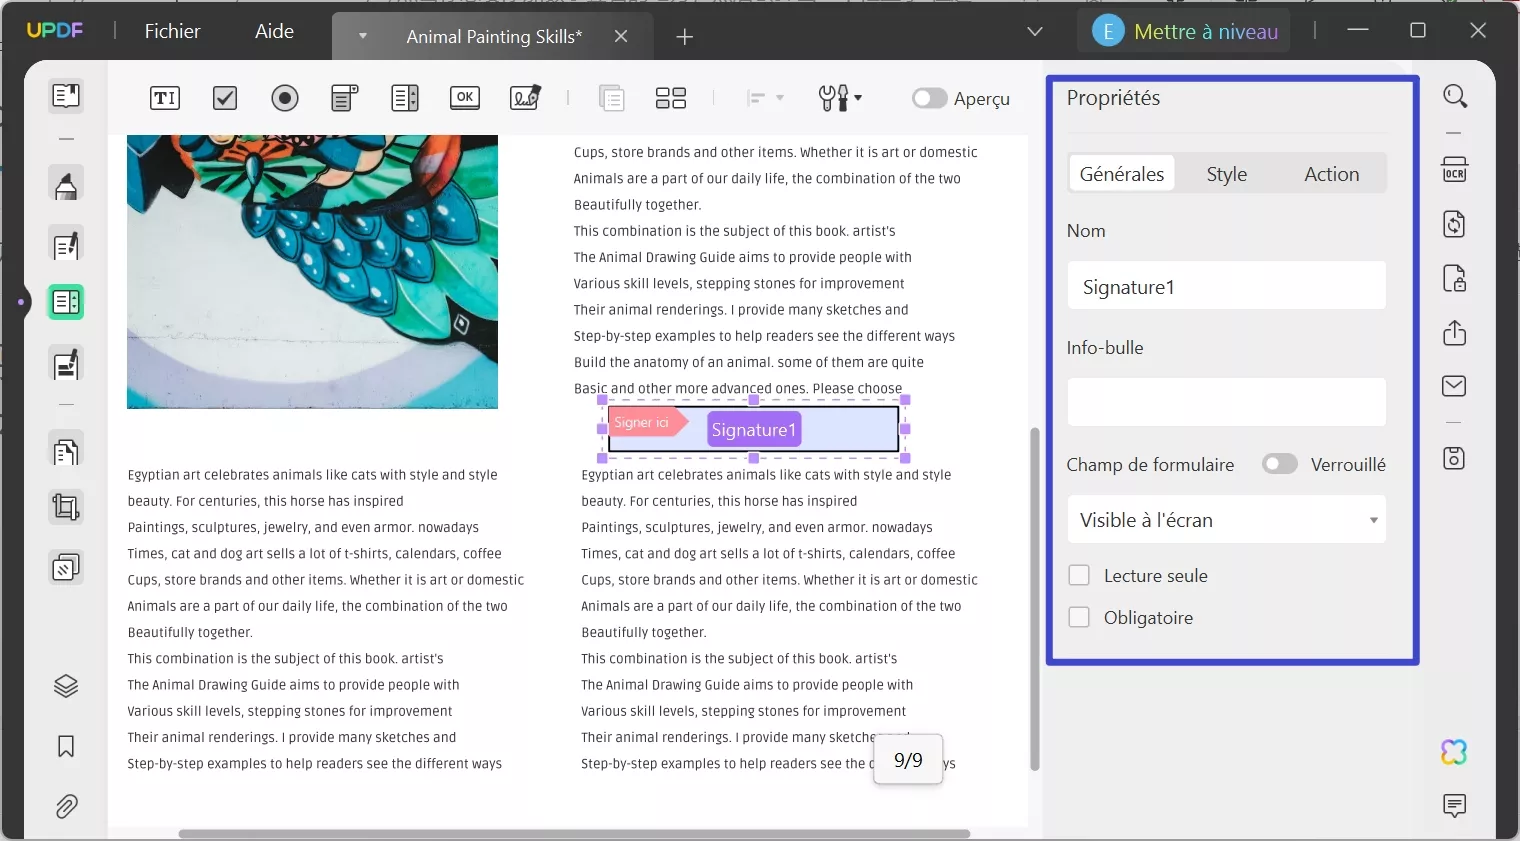This screenshot has width=1520, height=841.
Task: Click the horizontal document scrollbar
Action: pyautogui.click(x=574, y=834)
